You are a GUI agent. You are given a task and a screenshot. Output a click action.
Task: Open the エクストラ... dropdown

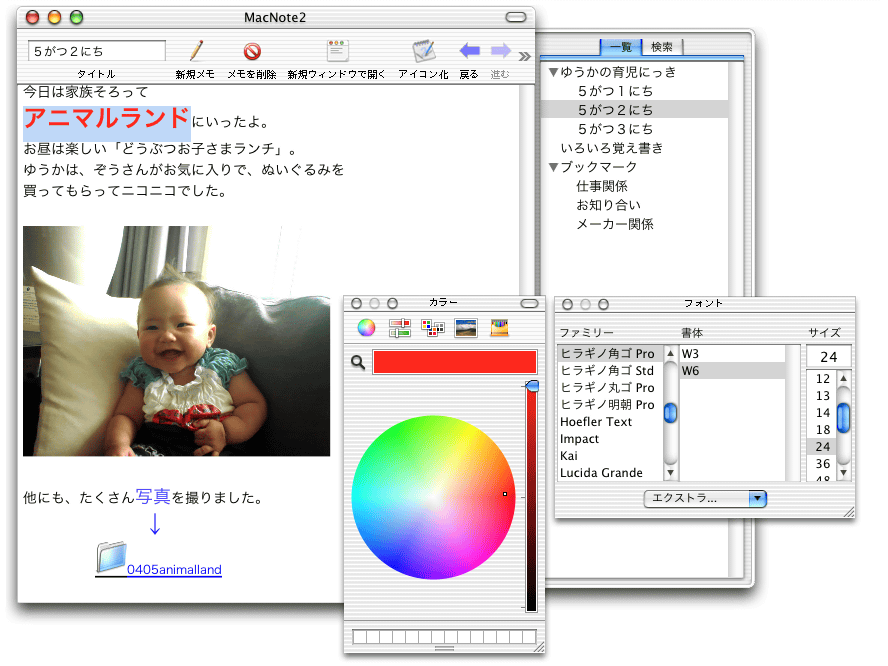point(705,498)
